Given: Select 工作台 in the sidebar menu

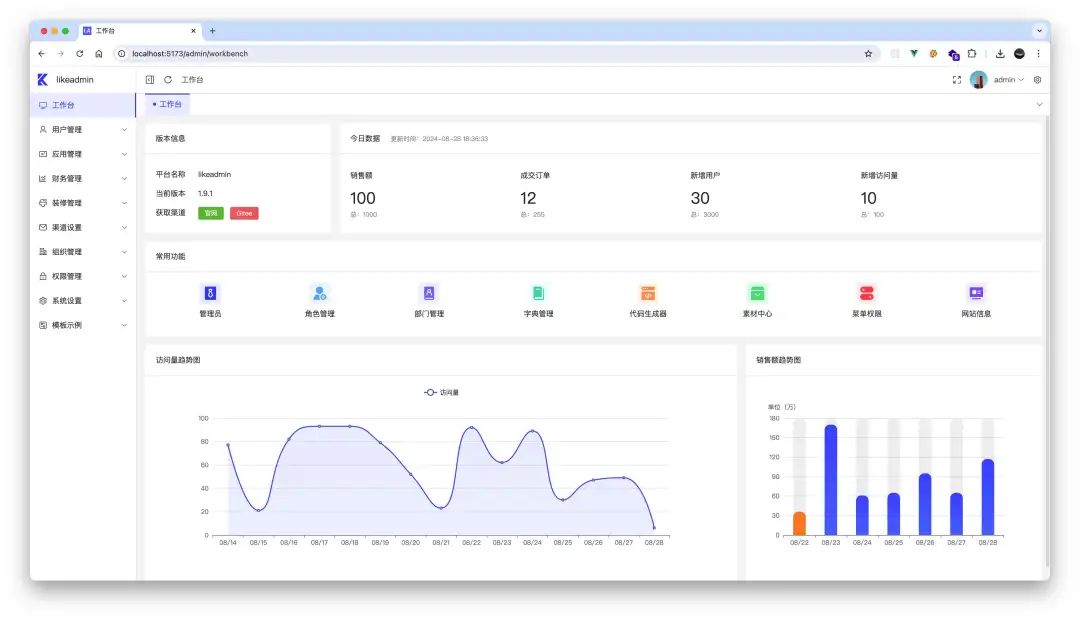Looking at the screenshot, I should (x=64, y=105).
